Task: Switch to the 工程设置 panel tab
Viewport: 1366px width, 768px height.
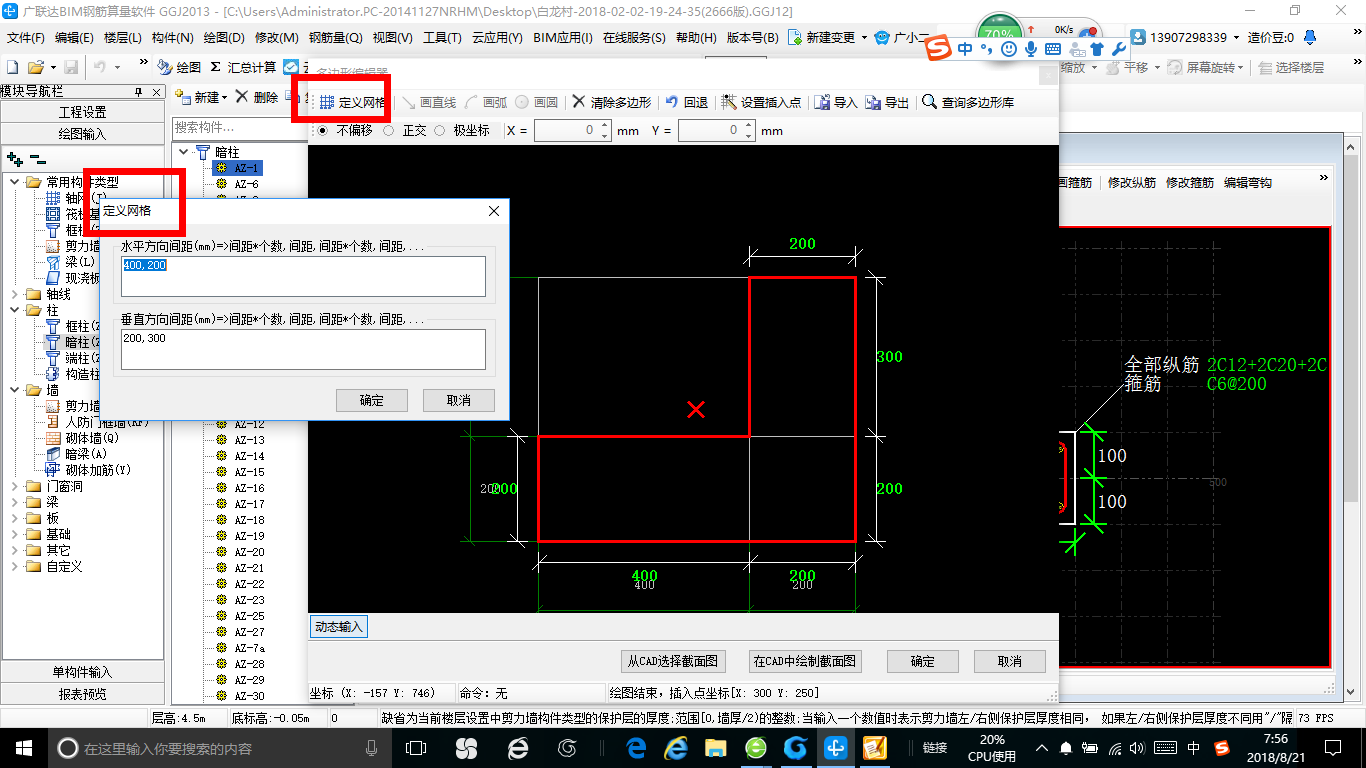Action: (82, 112)
